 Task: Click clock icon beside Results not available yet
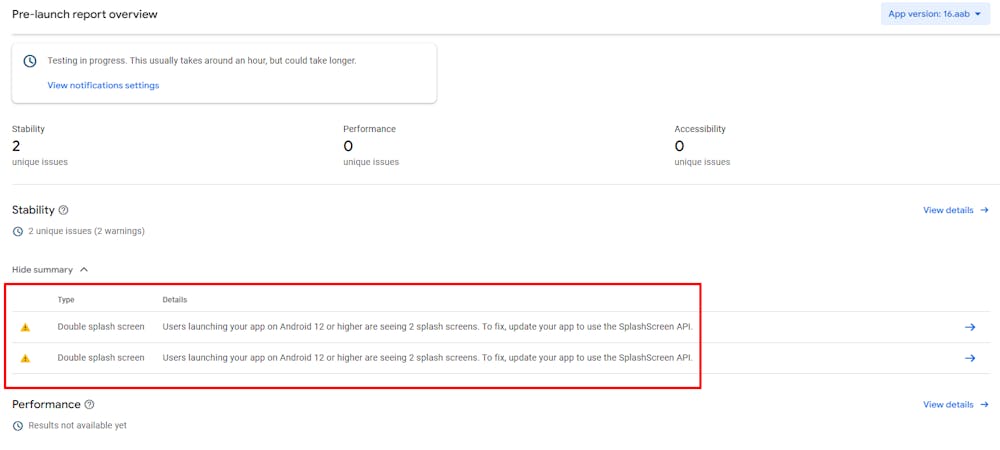pos(18,426)
